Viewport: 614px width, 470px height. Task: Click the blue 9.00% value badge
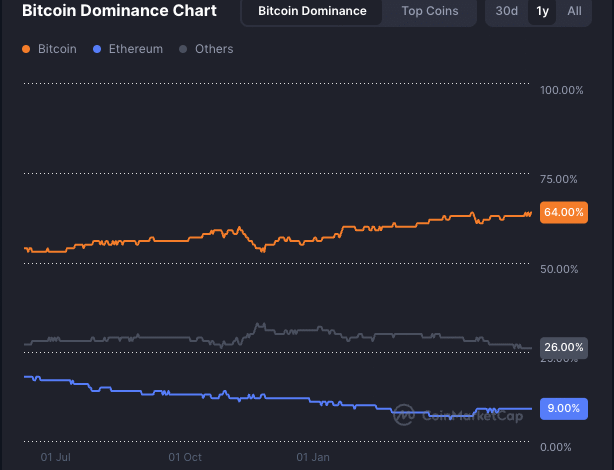[x=563, y=409]
